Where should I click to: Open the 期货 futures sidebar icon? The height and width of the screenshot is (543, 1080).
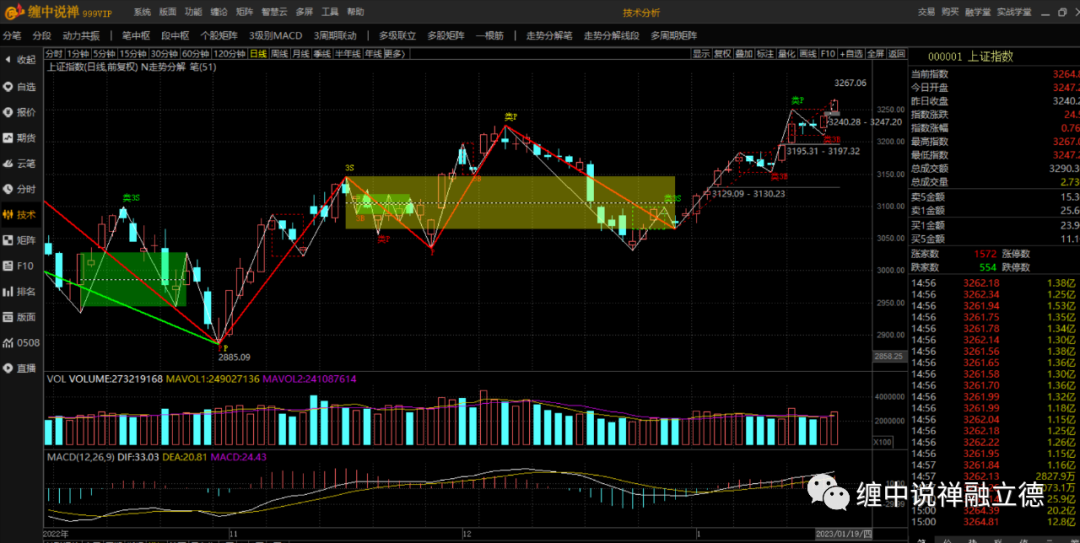coord(19,138)
